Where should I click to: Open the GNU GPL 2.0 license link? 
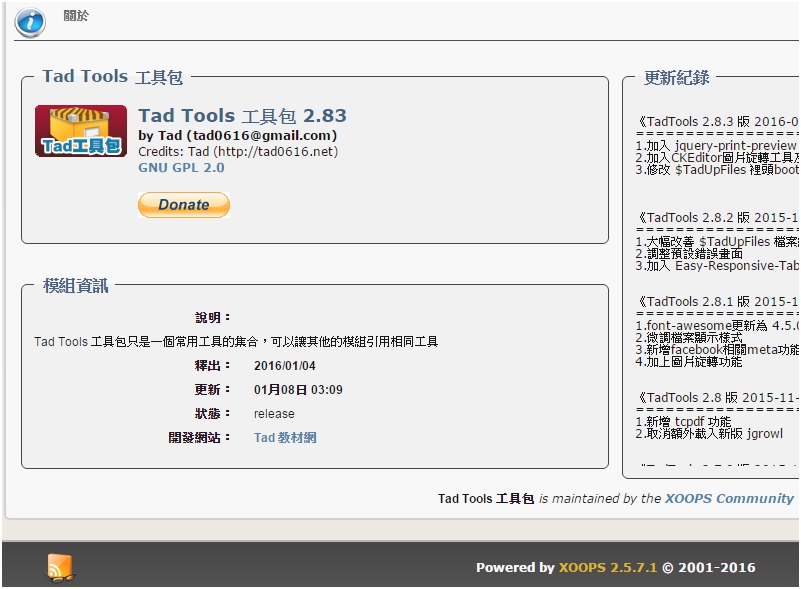pyautogui.click(x=181, y=168)
